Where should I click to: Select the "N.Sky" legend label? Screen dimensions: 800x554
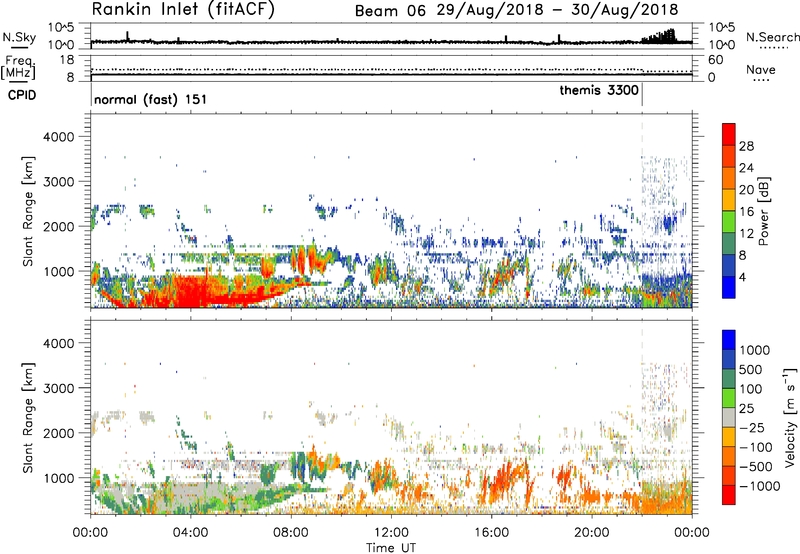tap(19, 37)
